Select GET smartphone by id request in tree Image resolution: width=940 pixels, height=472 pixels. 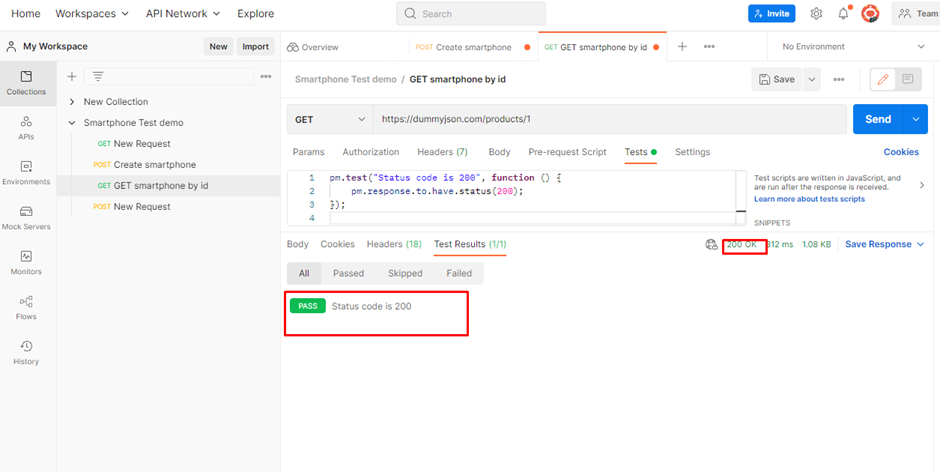[161, 186]
